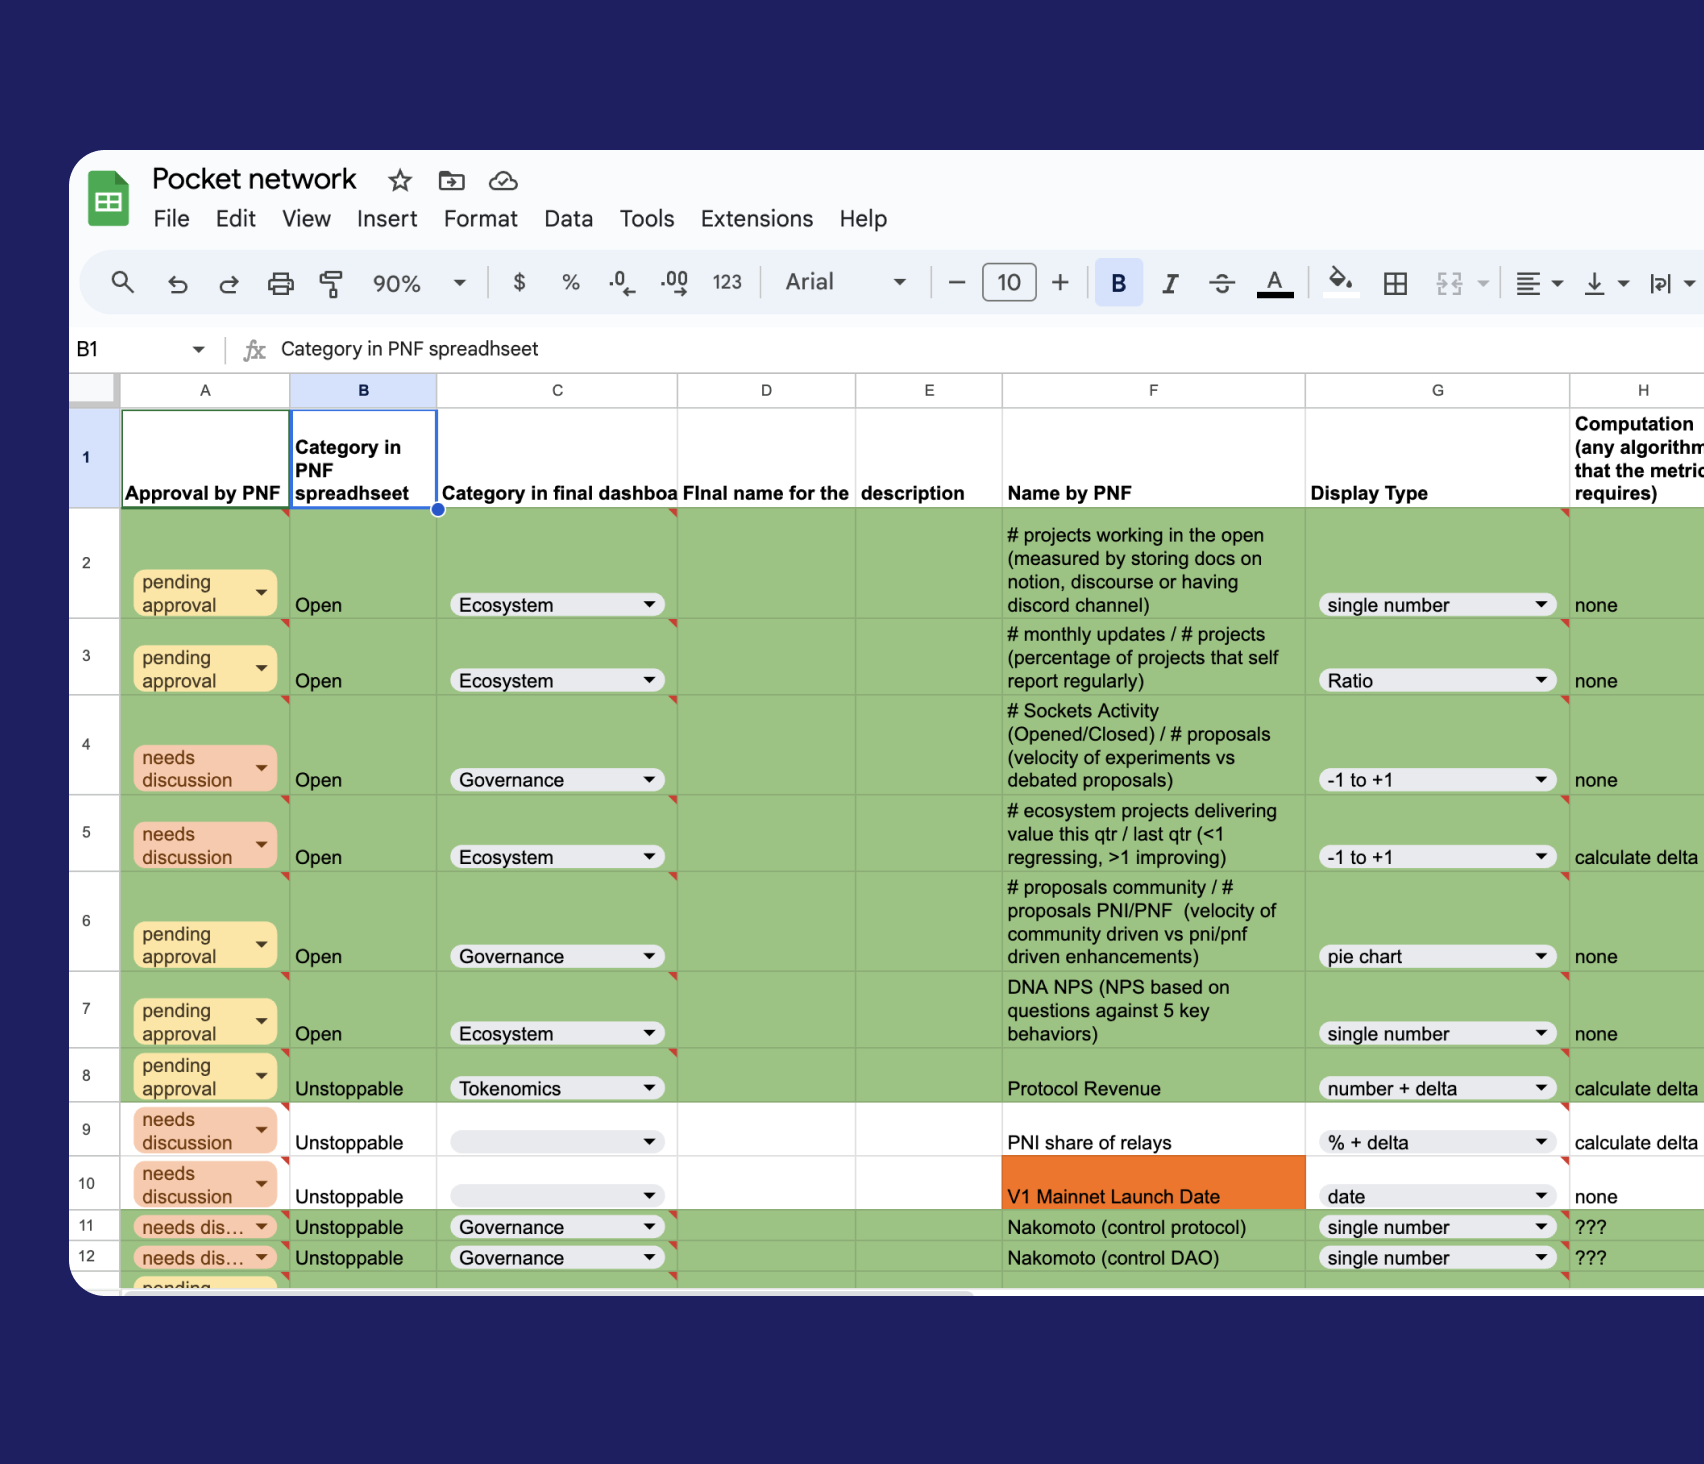
Task: Open text wrapping options
Action: pyautogui.click(x=1672, y=283)
